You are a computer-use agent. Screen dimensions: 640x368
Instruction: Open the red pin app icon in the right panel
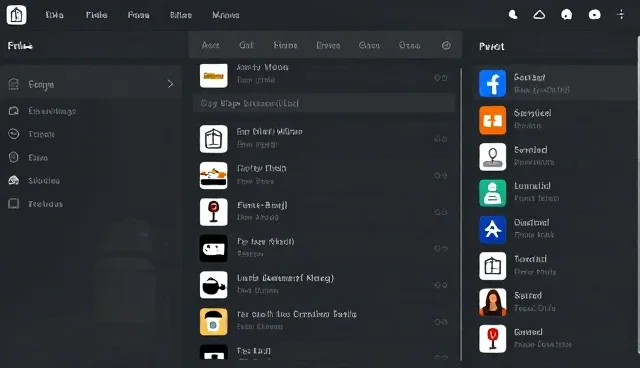point(493,339)
